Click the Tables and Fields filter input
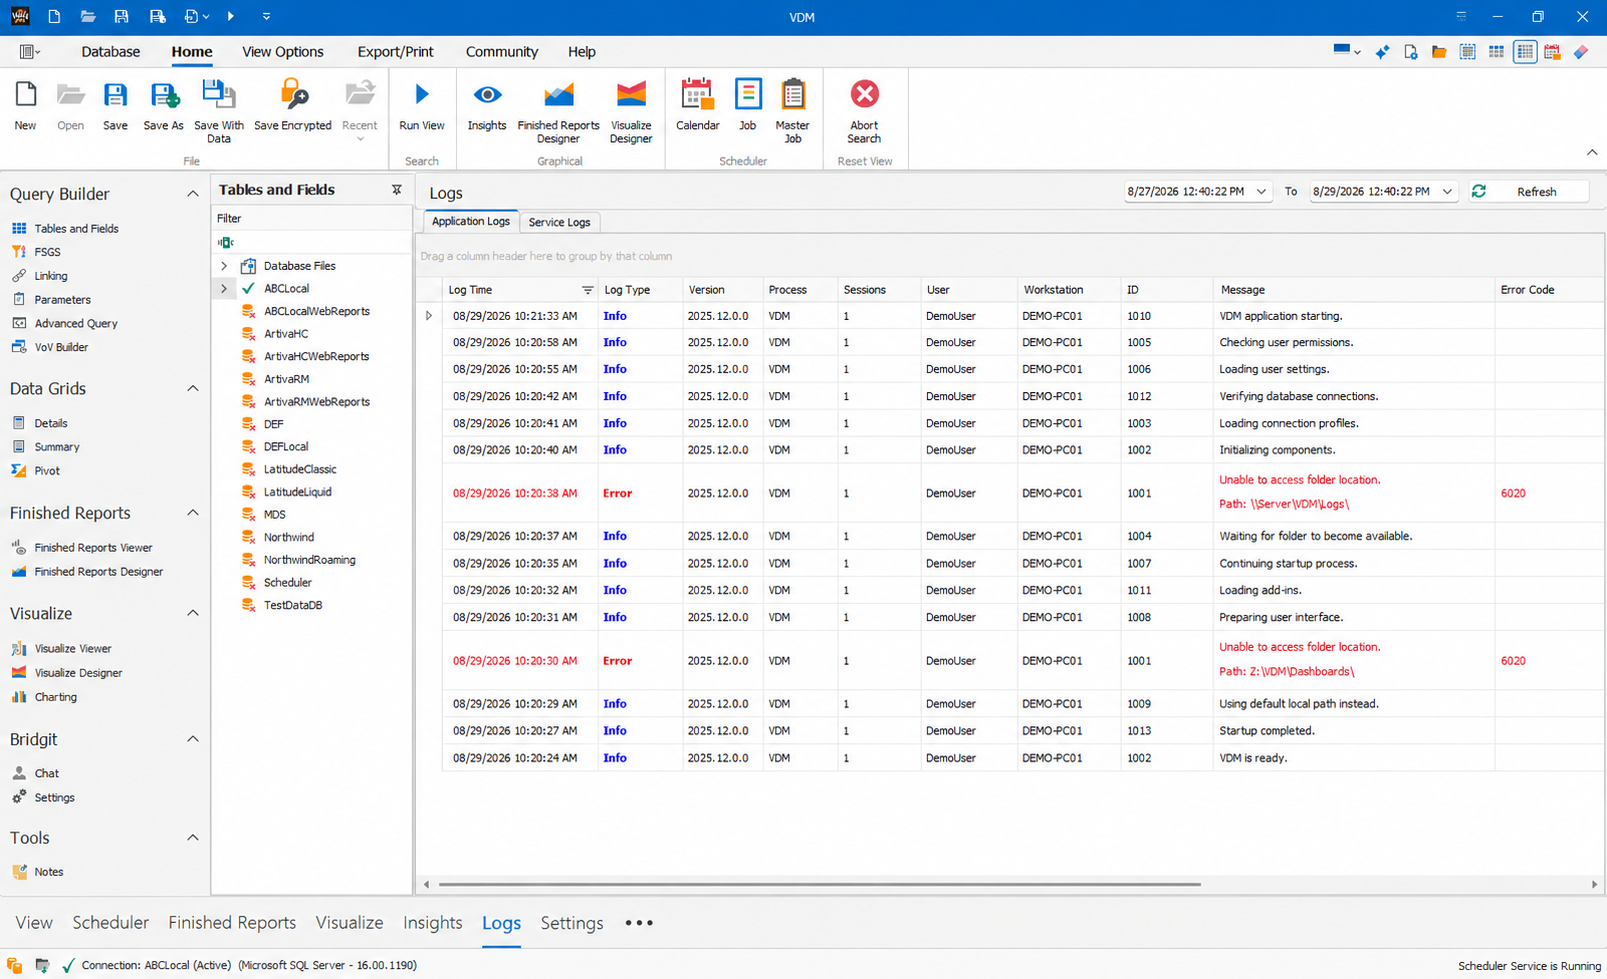 [x=311, y=242]
